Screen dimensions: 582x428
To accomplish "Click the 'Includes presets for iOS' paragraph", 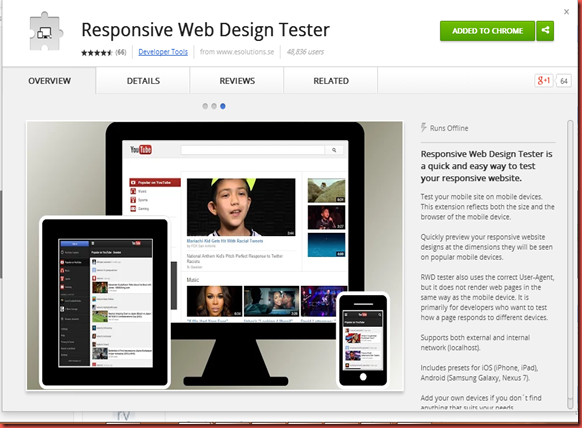I will point(479,373).
